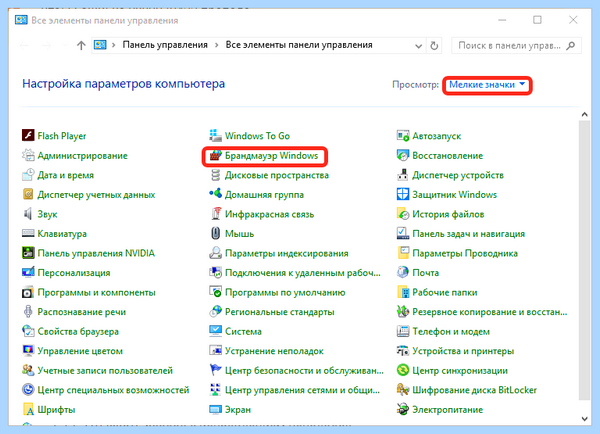The image size is (600, 434).
Task: Click Все элементы панели управления breadcrumb
Action: tap(299, 45)
